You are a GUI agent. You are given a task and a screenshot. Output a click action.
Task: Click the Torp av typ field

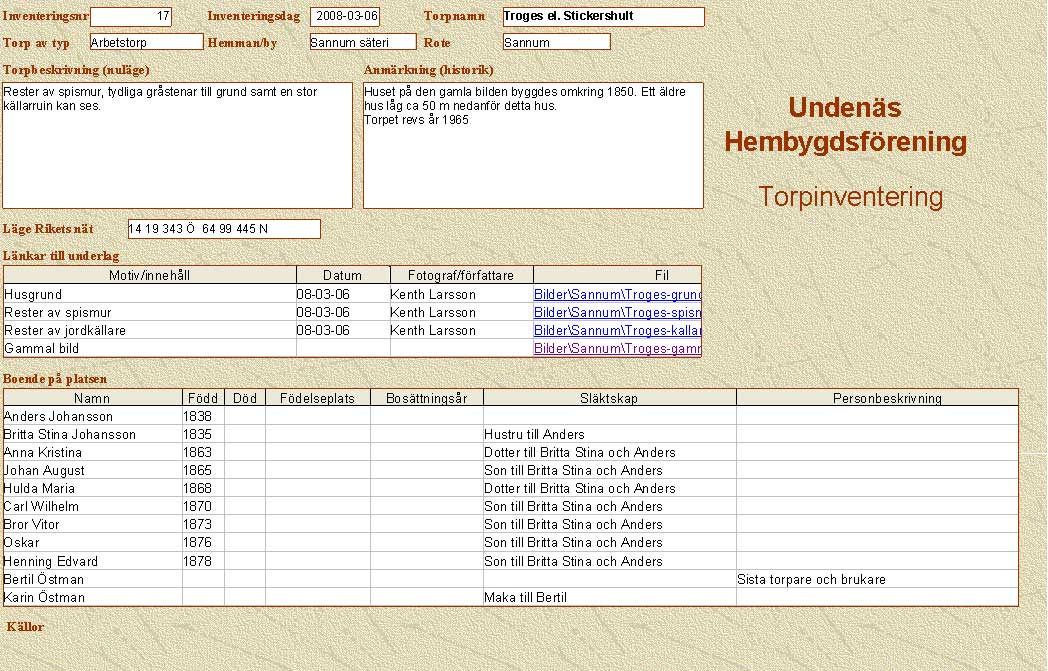(x=146, y=42)
